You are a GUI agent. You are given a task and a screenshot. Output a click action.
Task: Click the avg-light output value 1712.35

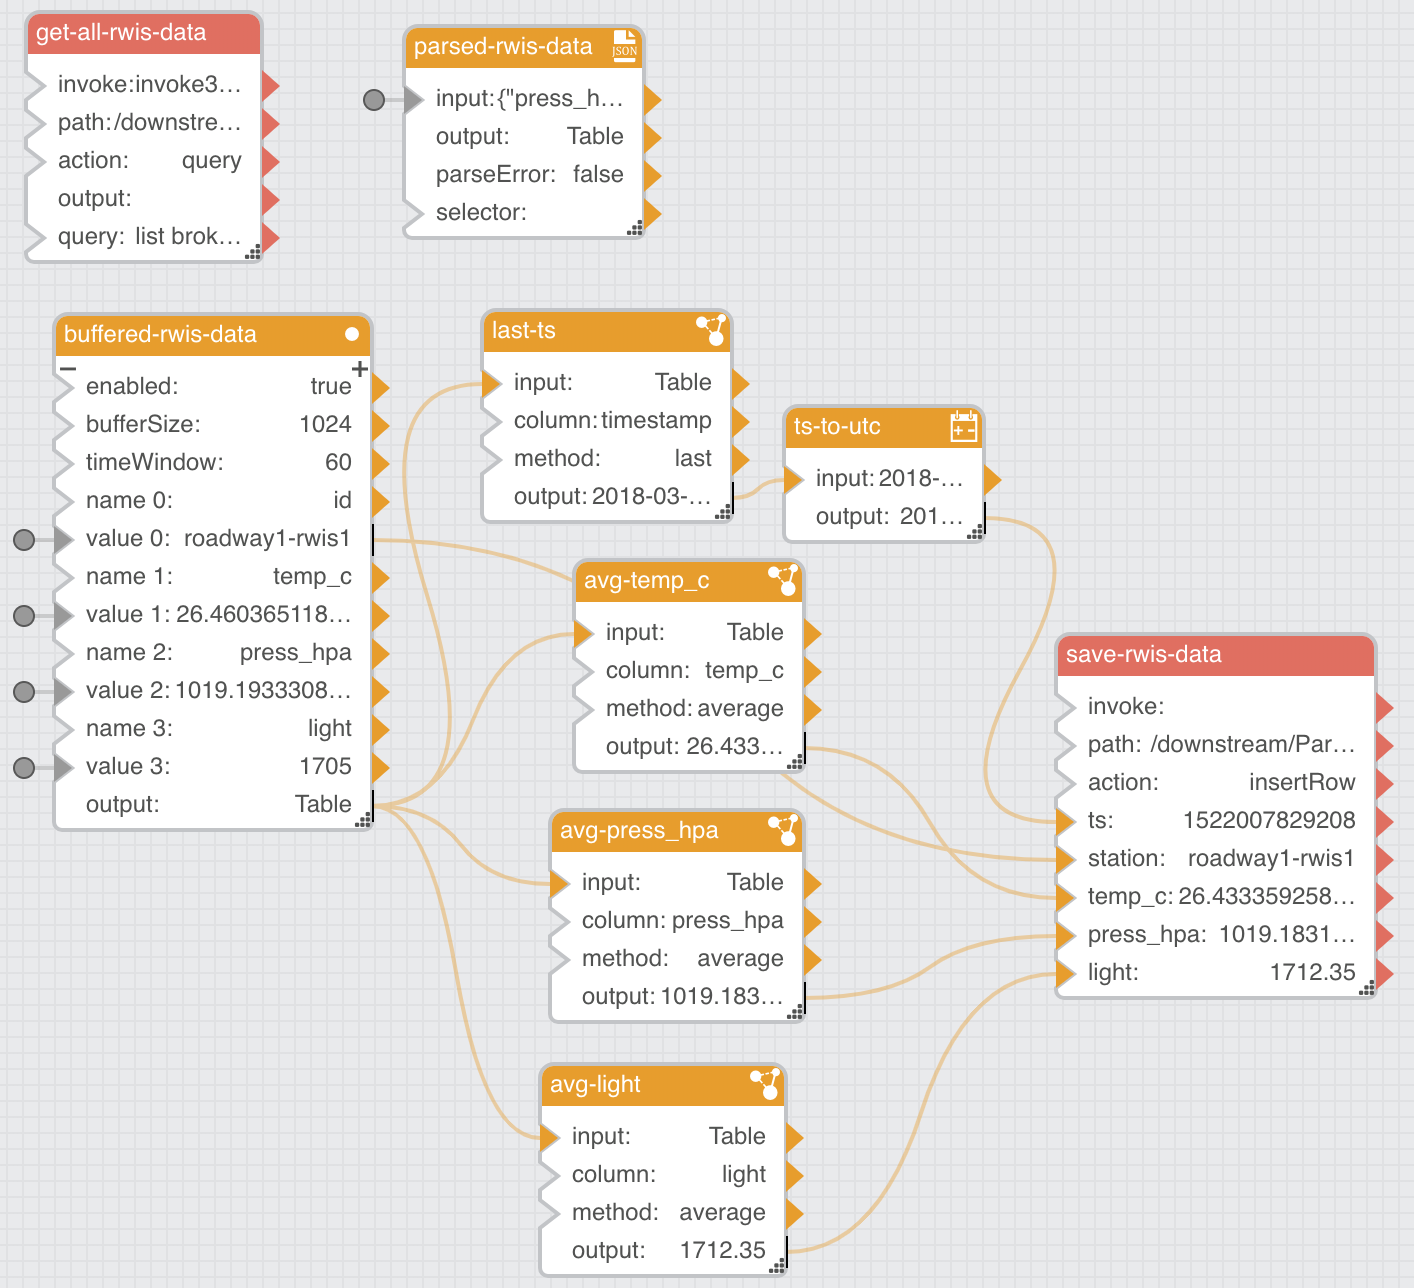(723, 1250)
